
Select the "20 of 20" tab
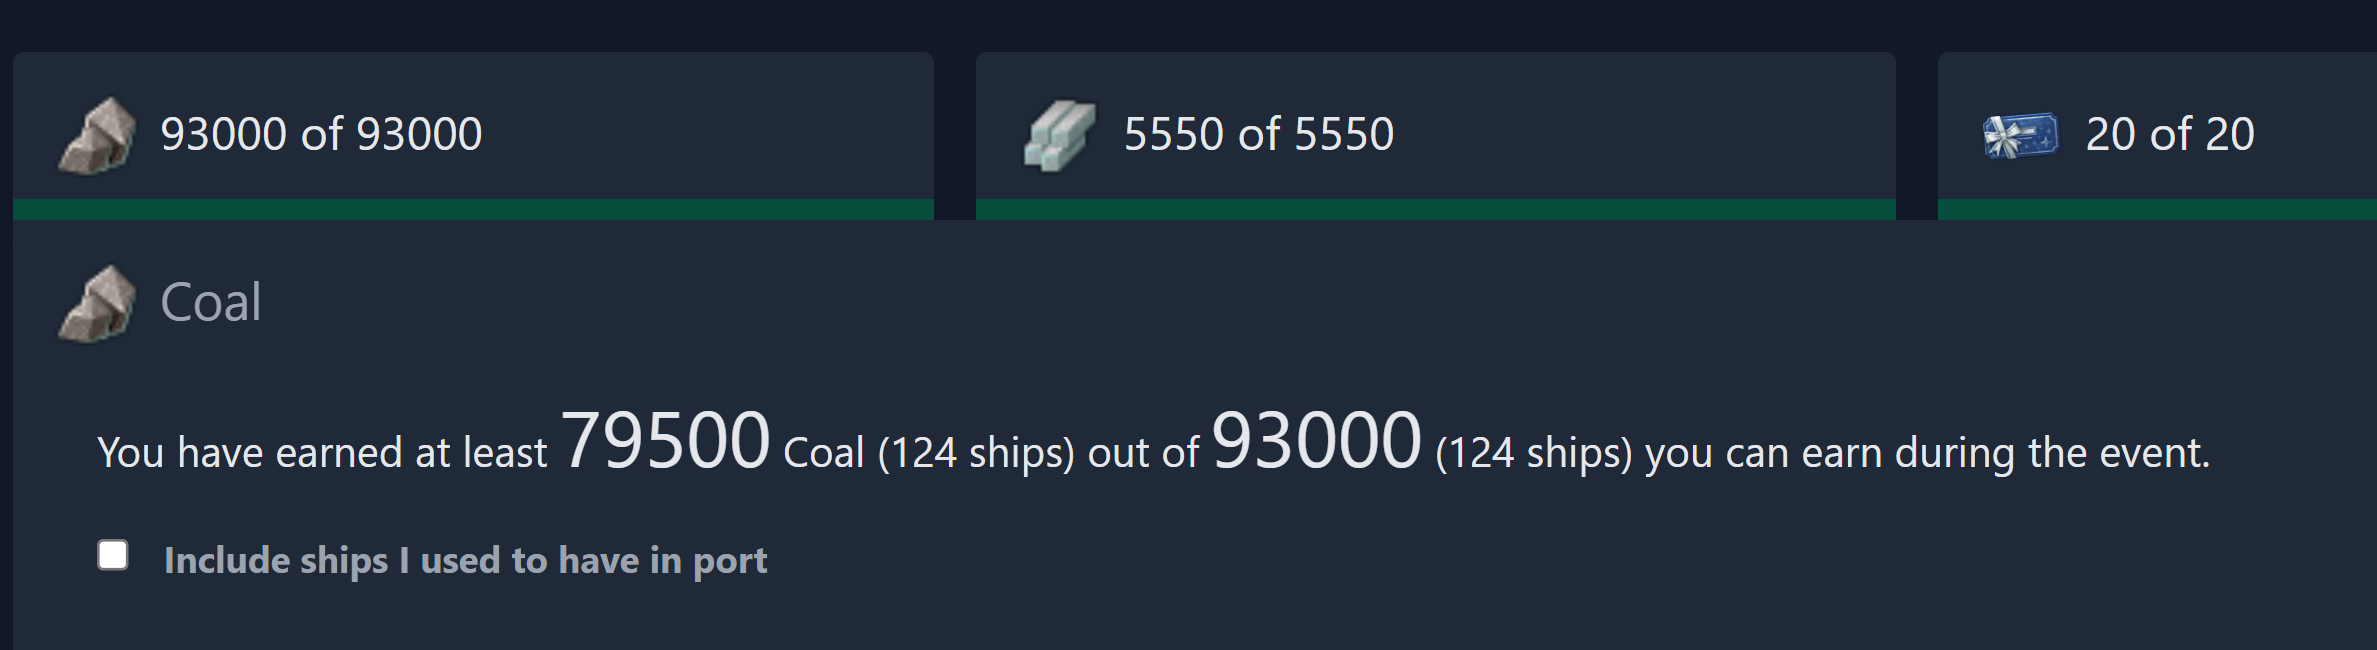pyautogui.click(x=2169, y=134)
